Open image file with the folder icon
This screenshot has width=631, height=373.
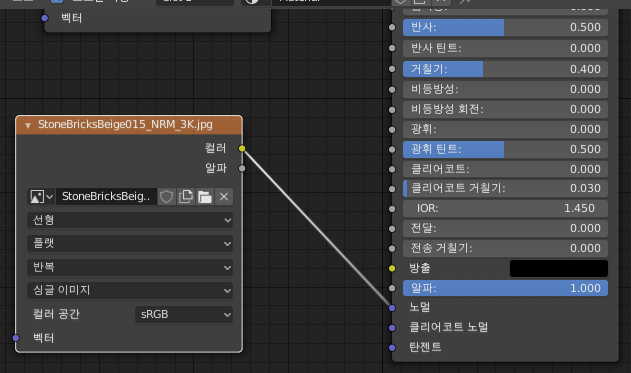[x=205, y=197]
